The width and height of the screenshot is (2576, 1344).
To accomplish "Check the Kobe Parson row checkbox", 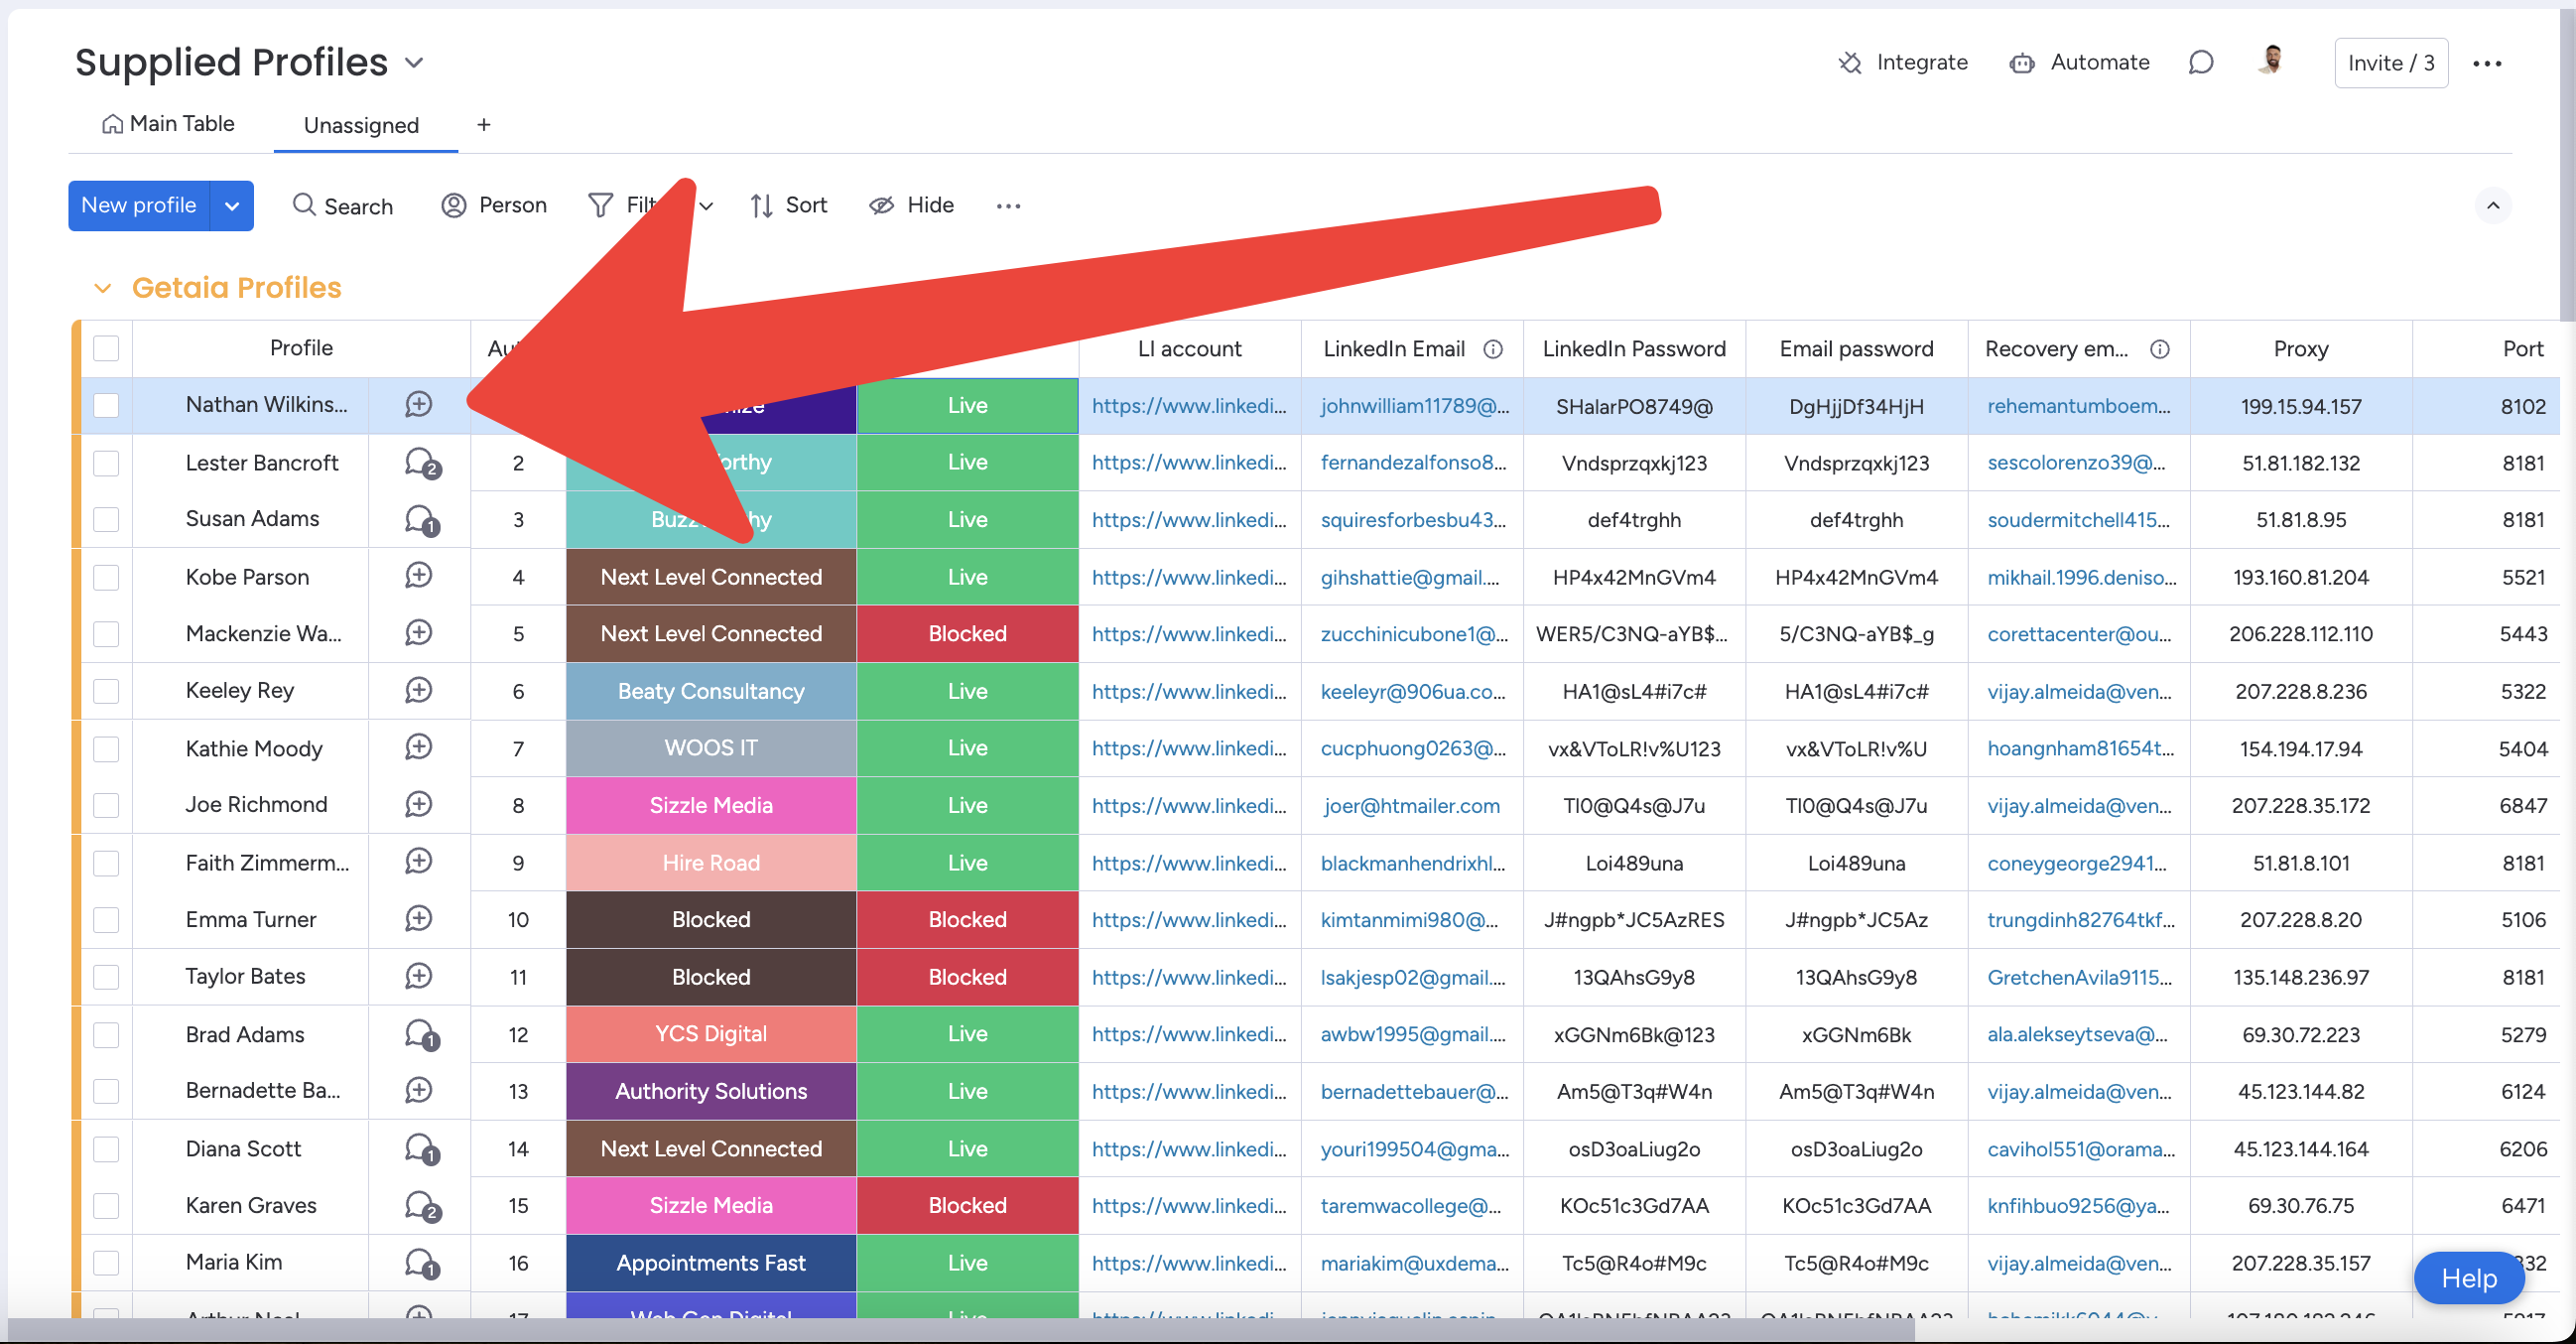I will (x=106, y=578).
